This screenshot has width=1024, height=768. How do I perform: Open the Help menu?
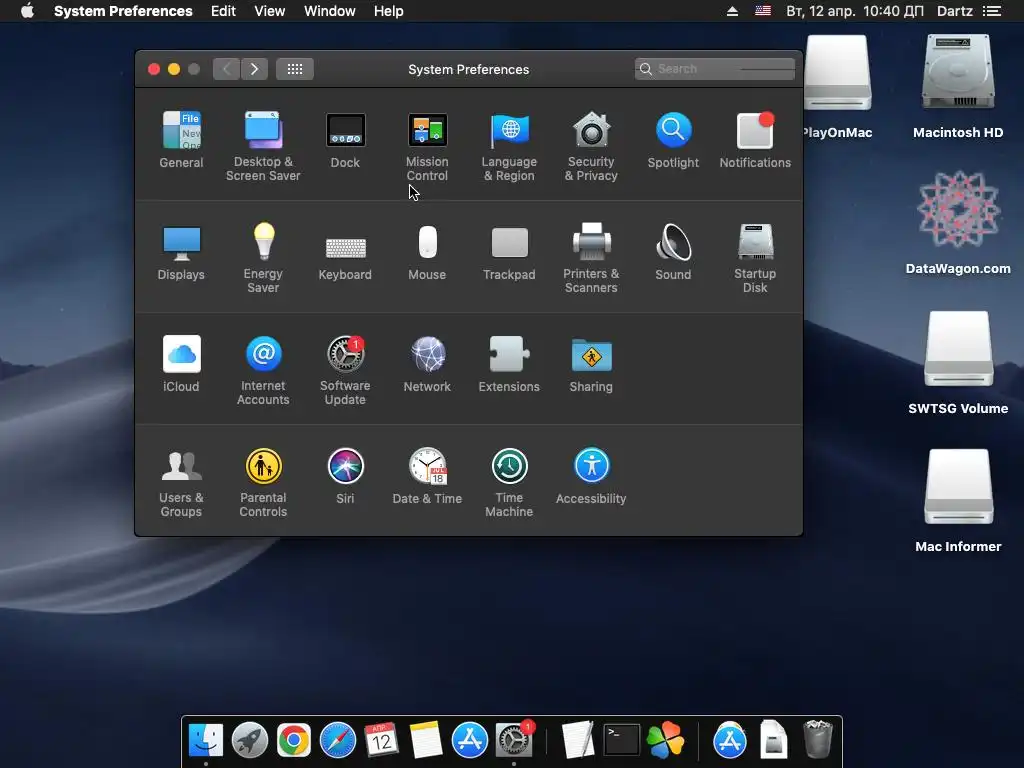pos(388,11)
